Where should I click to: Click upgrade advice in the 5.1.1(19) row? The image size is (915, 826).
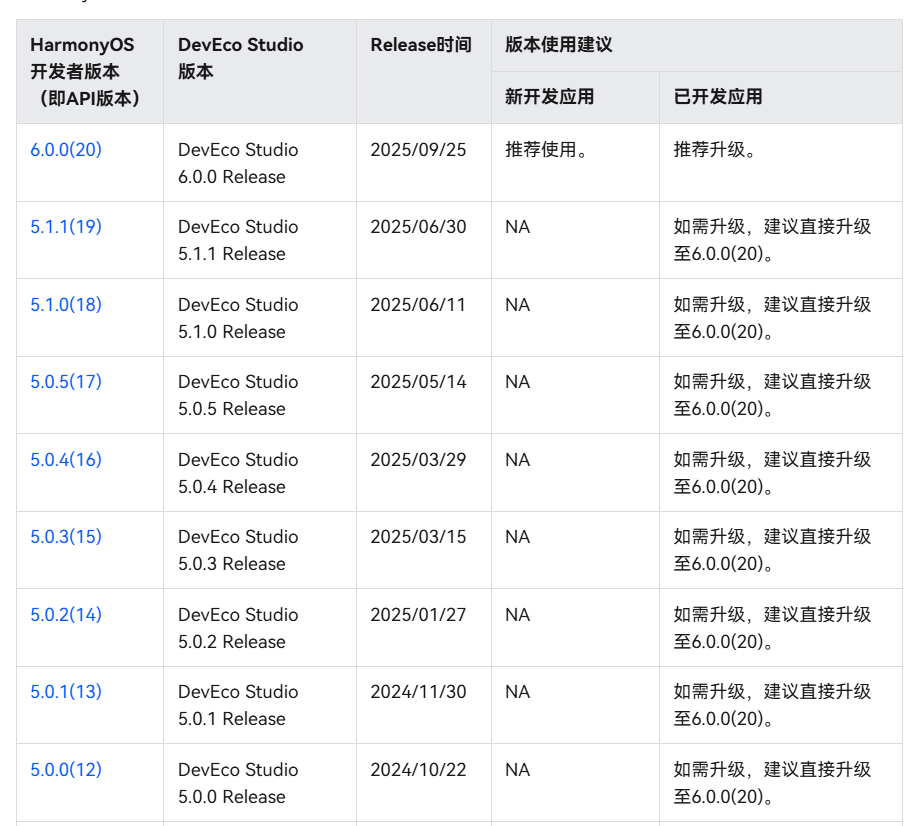click(x=772, y=240)
